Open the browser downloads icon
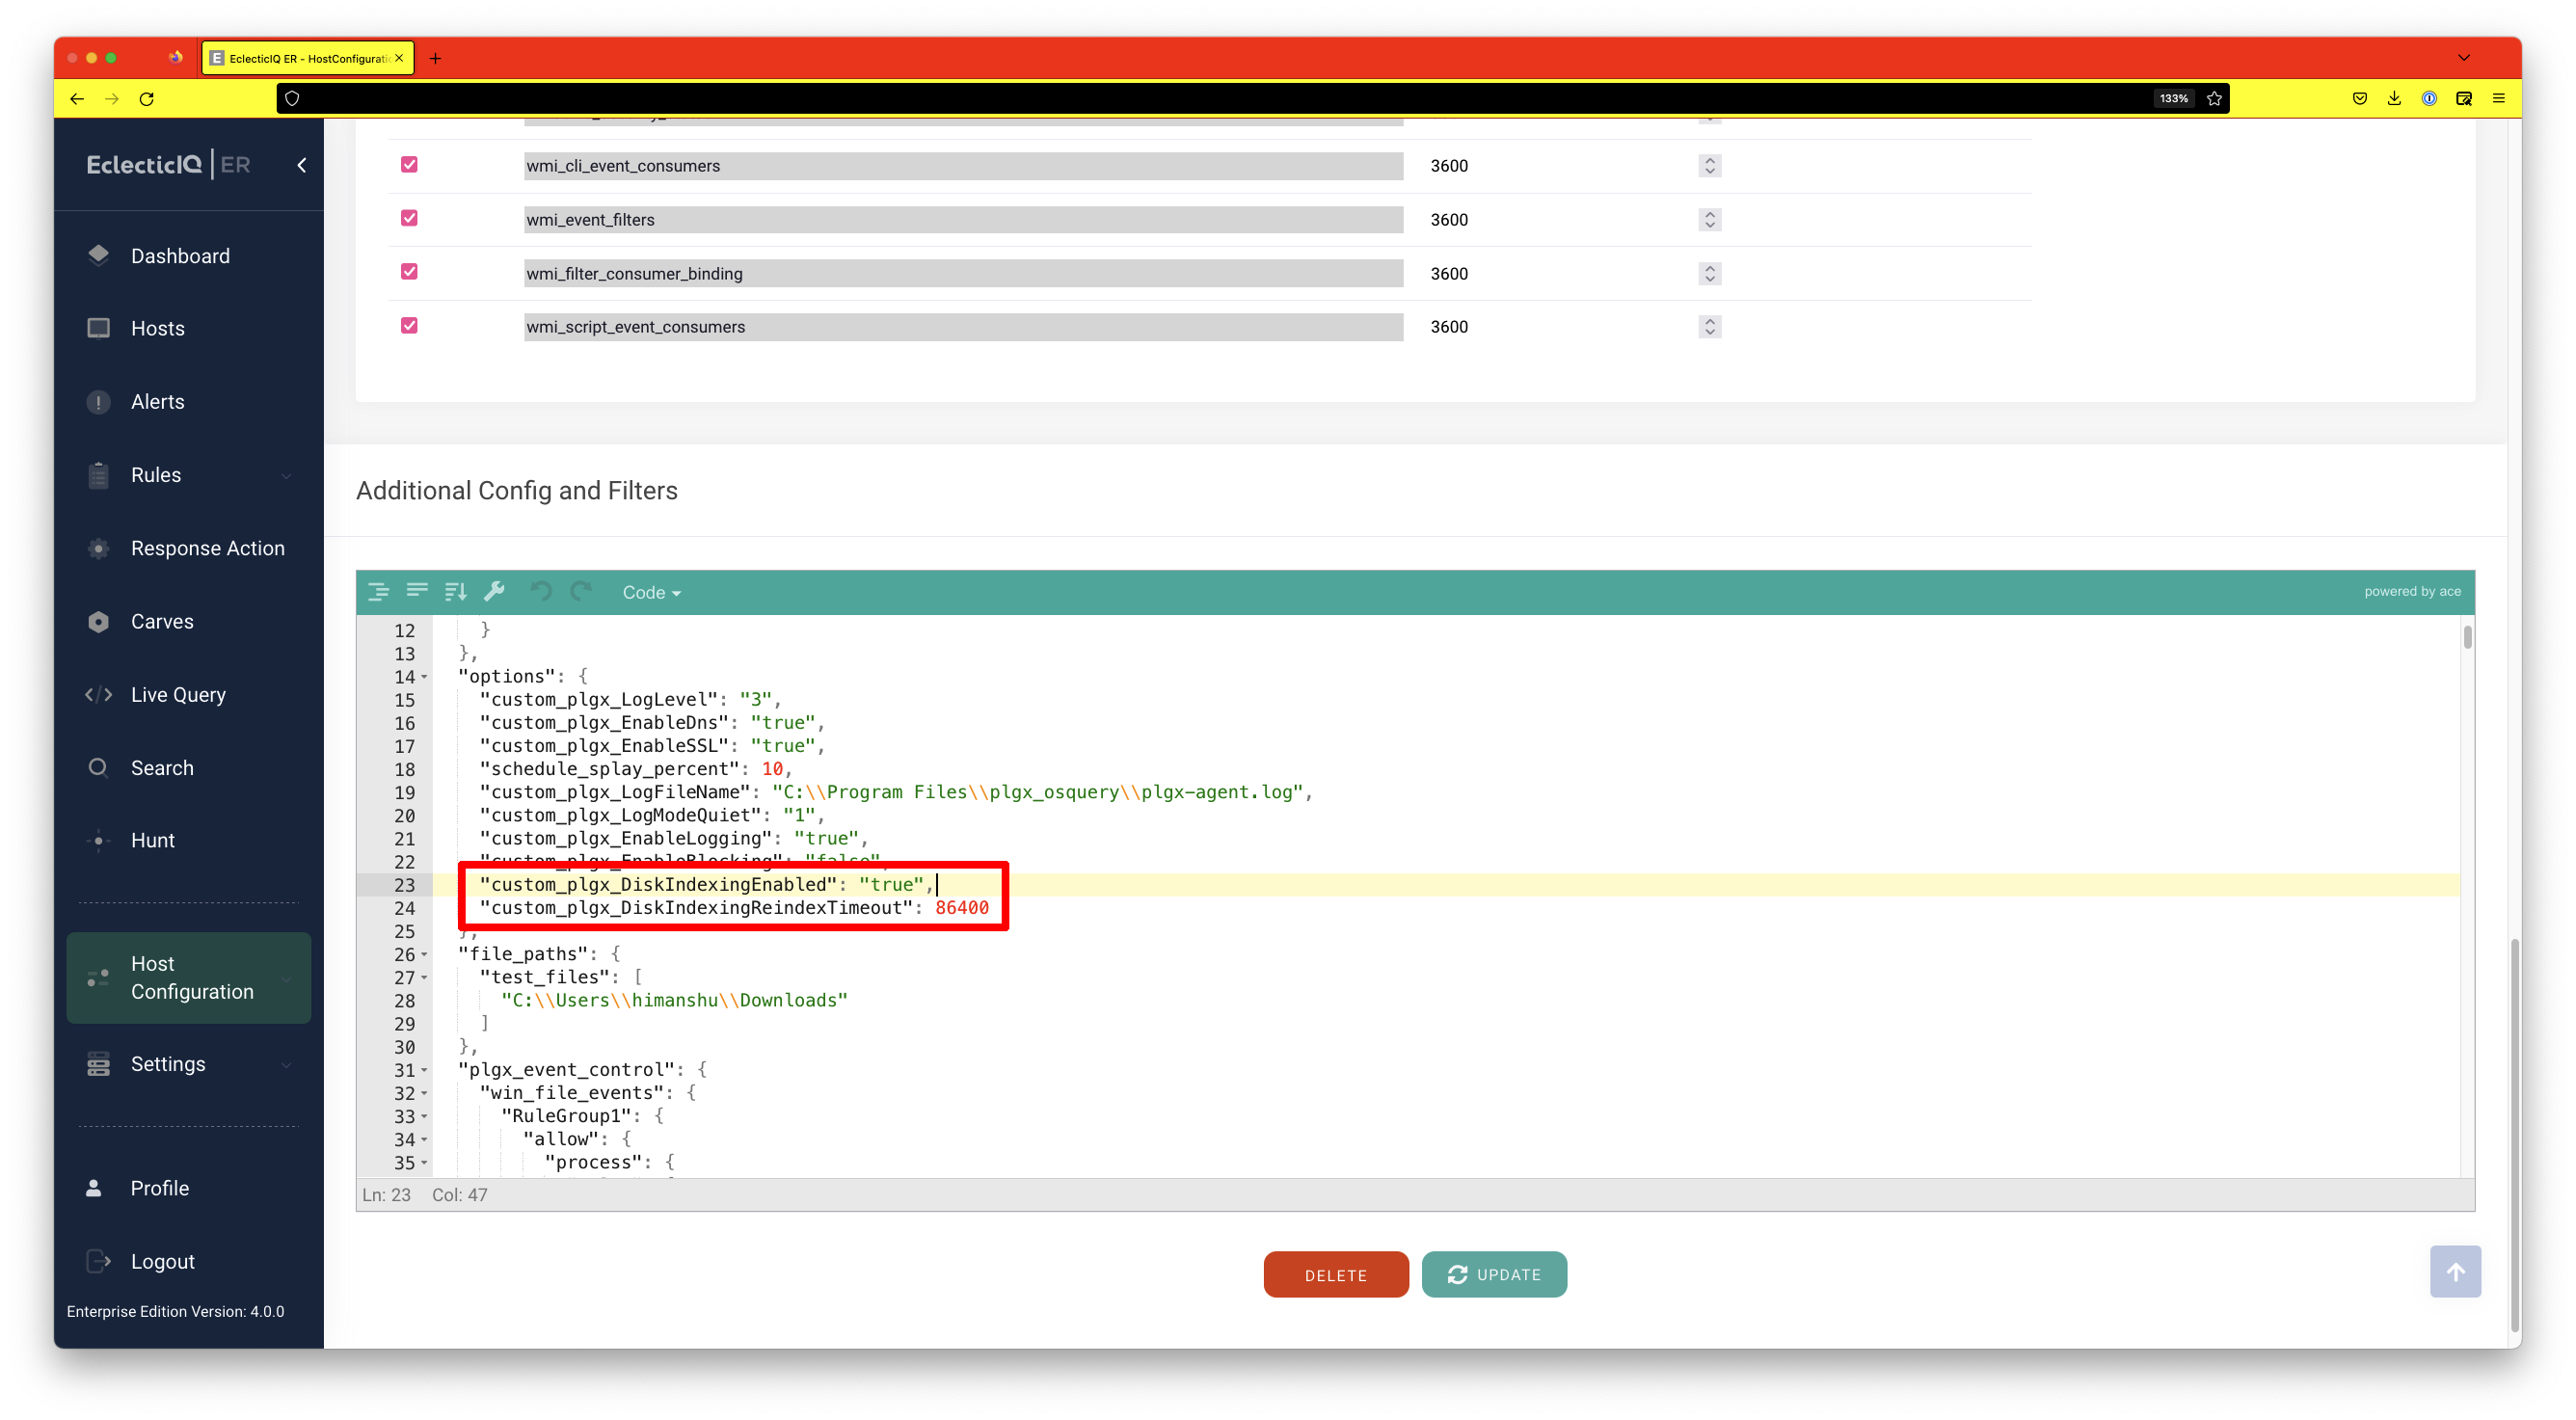 pos(2394,98)
